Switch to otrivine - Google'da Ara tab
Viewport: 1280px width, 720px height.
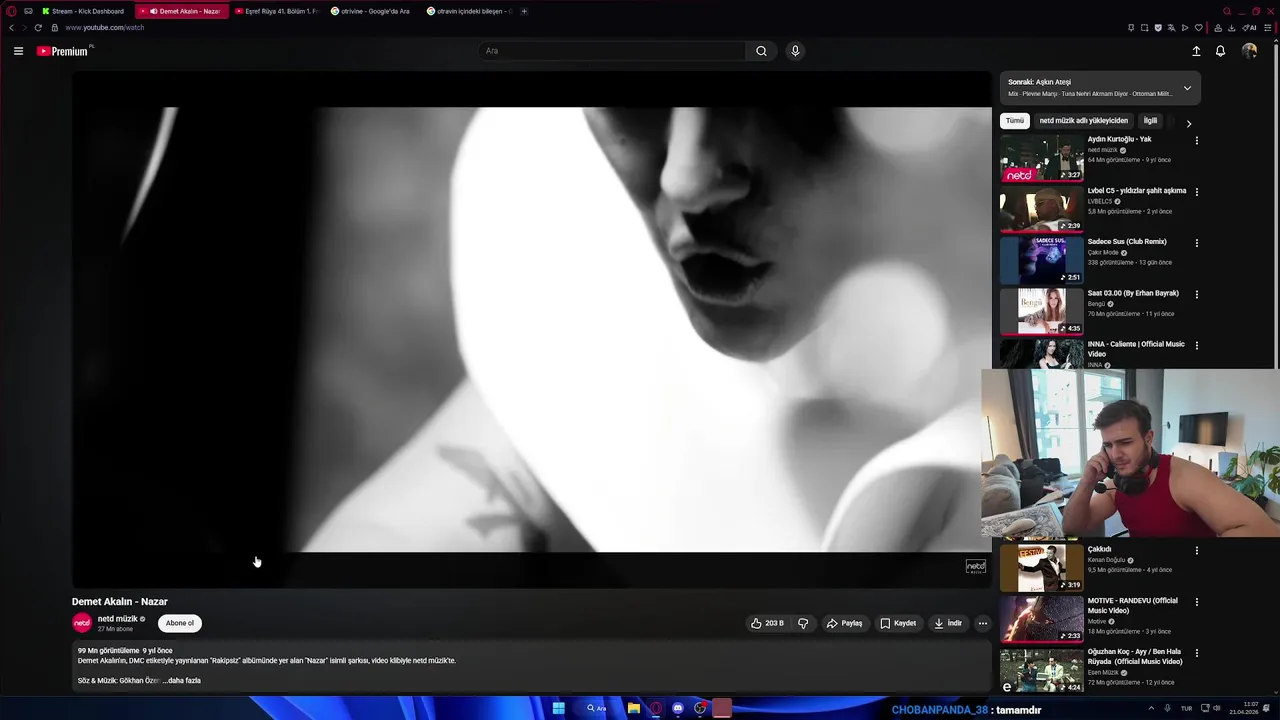click(374, 11)
